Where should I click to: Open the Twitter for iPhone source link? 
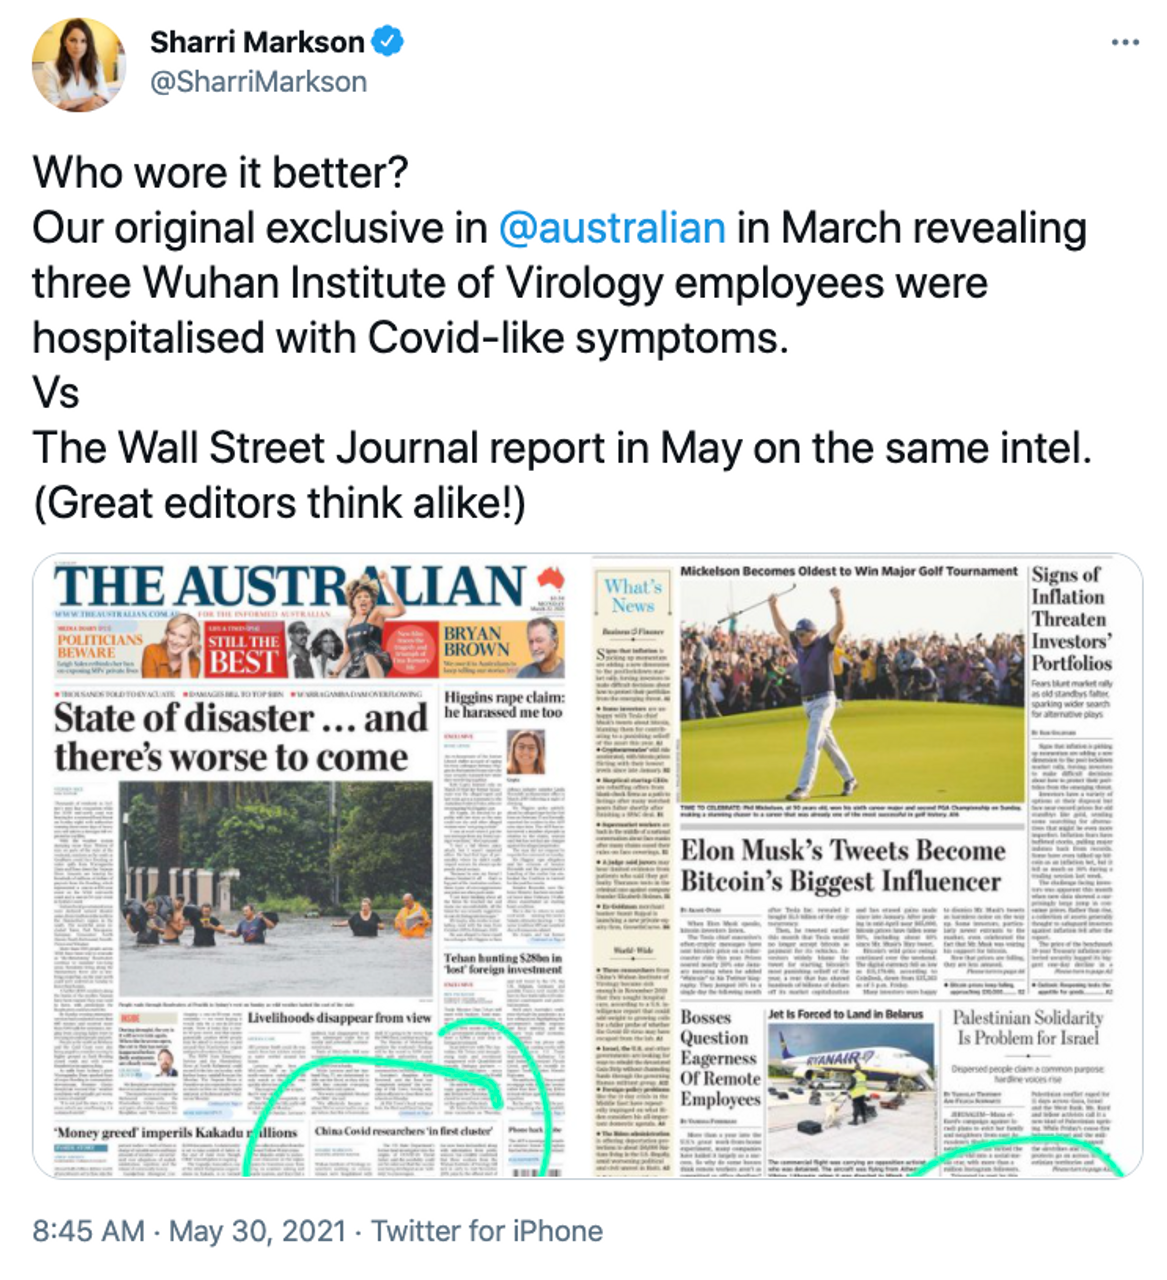coord(487,1231)
